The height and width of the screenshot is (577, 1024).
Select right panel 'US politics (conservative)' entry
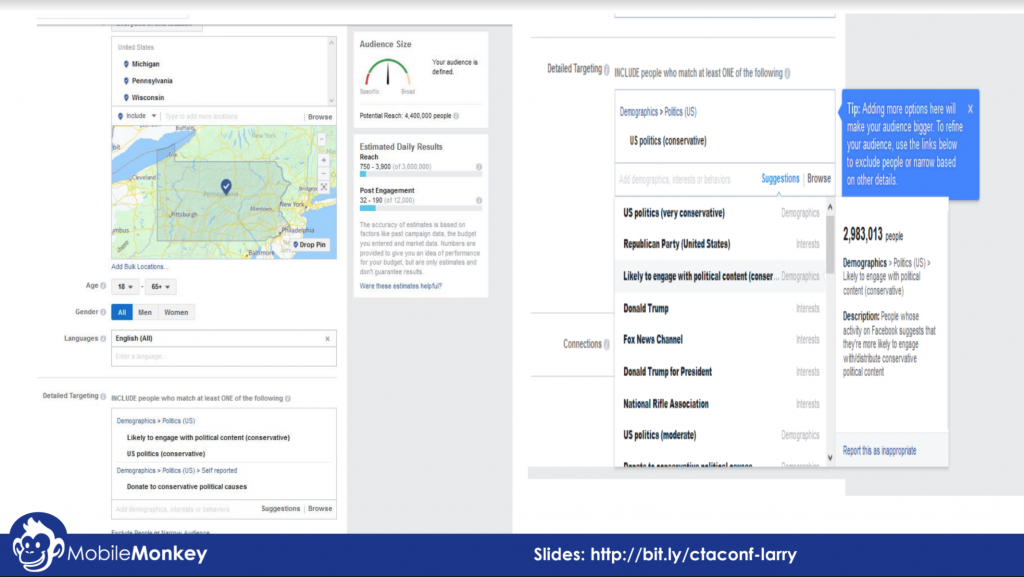668,140
